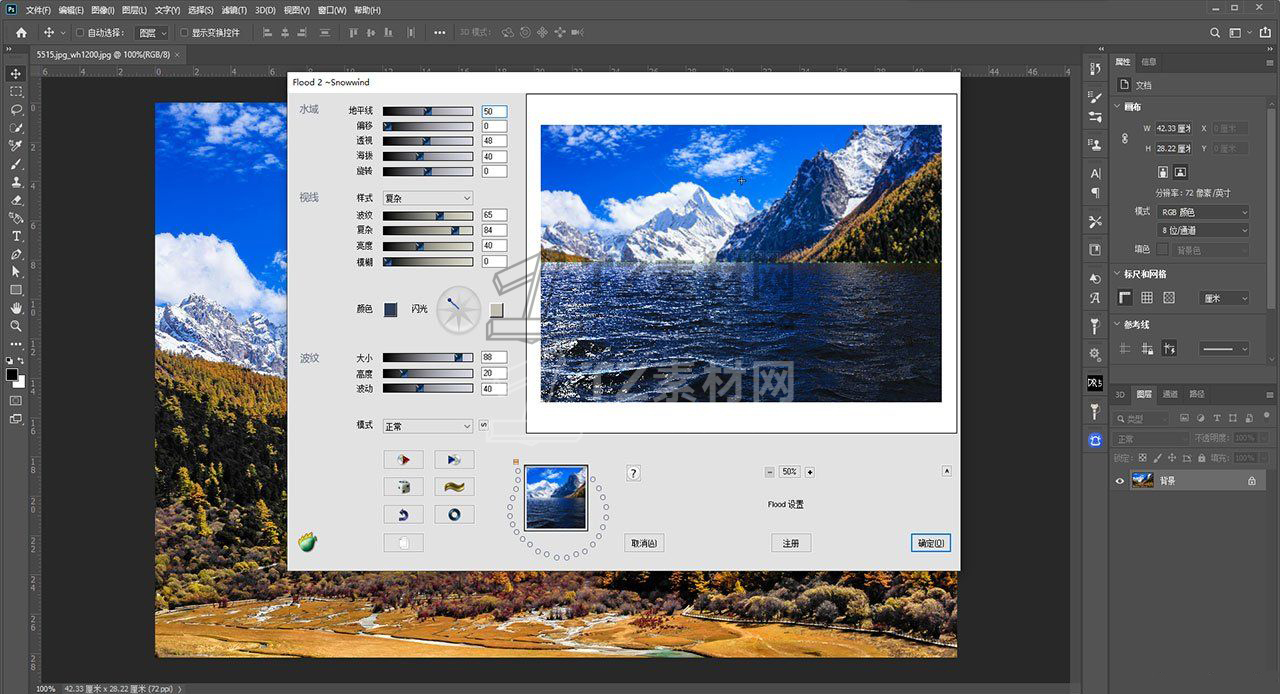Click the Flood Flaming Pear logo
Image resolution: width=1280 pixels, height=694 pixels.
[308, 542]
